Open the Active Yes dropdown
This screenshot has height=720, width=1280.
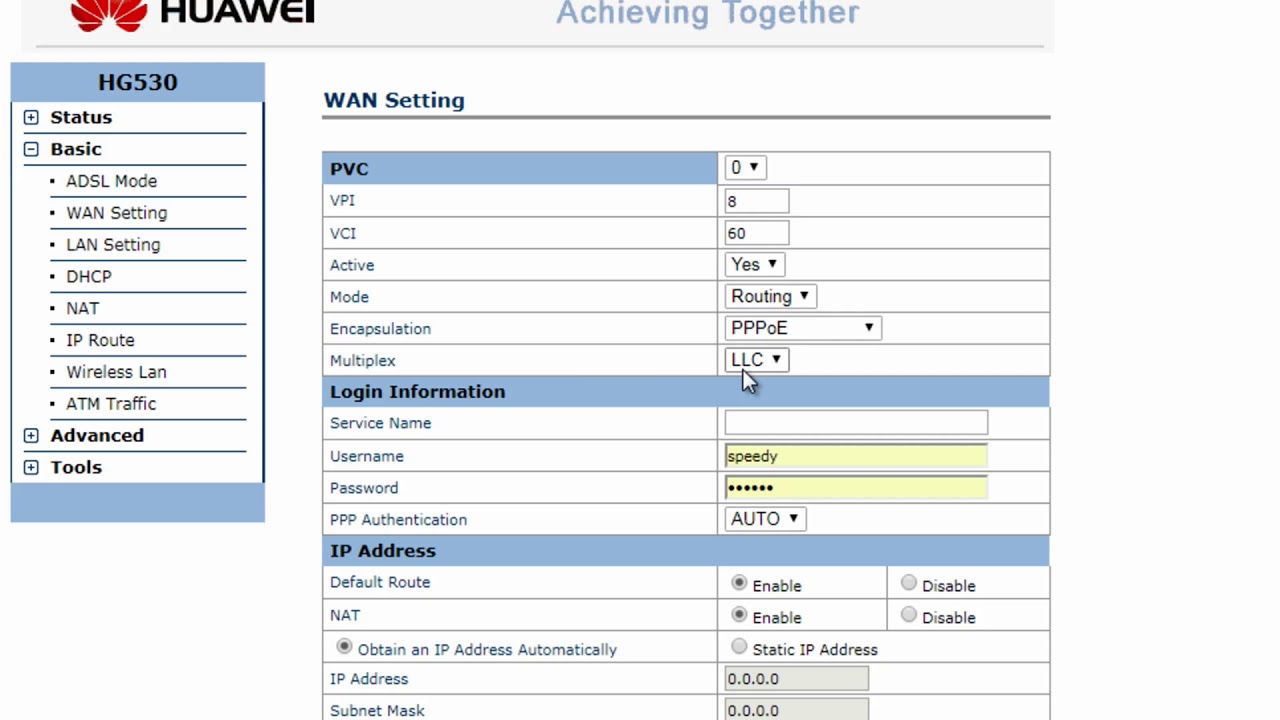click(x=755, y=265)
